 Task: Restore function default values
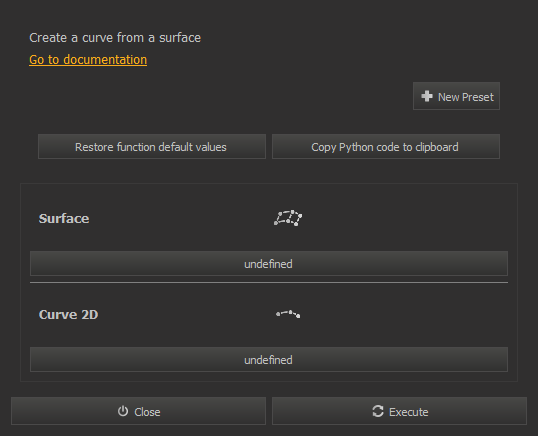click(152, 147)
